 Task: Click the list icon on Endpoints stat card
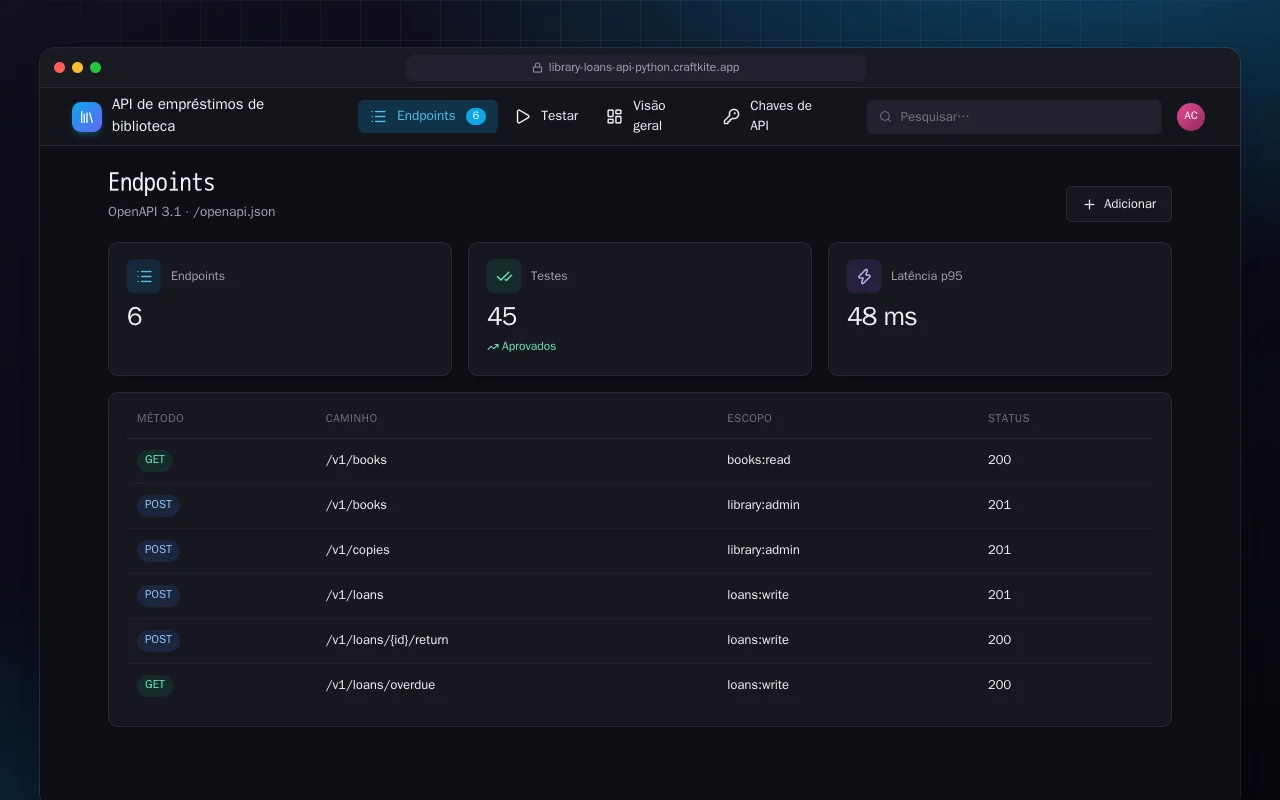pos(144,276)
